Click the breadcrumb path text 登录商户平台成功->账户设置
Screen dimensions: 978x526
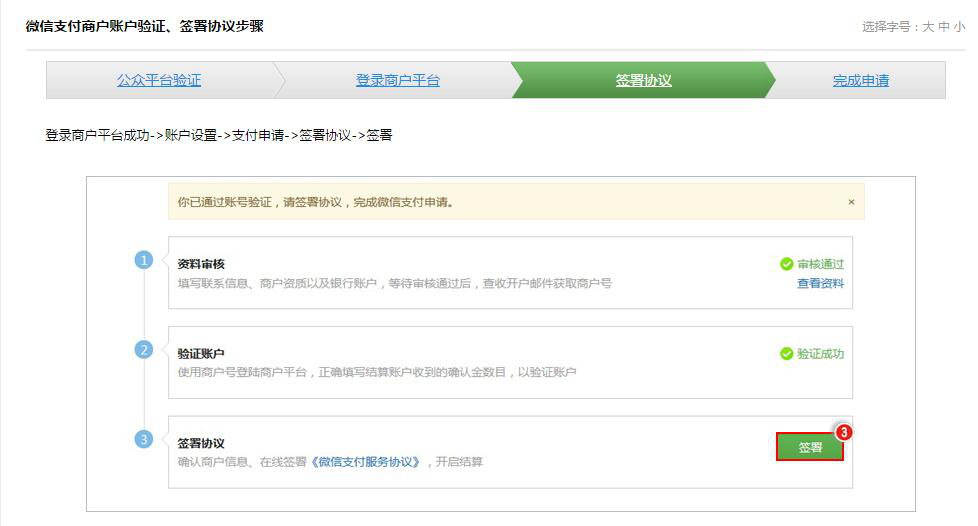click(131, 135)
